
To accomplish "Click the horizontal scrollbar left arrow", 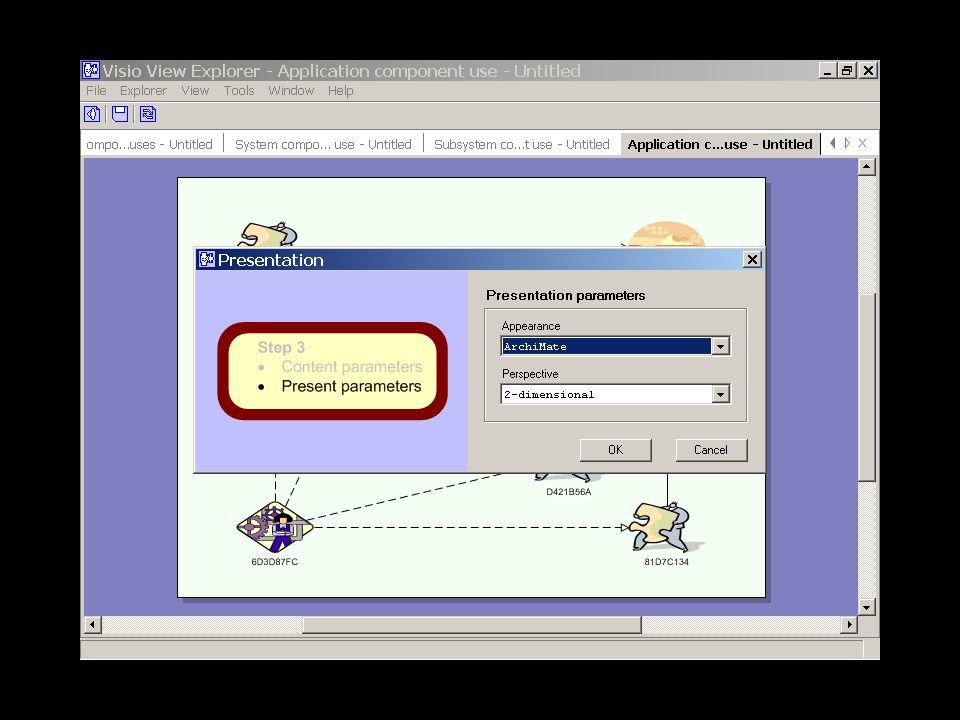I will click(92, 625).
